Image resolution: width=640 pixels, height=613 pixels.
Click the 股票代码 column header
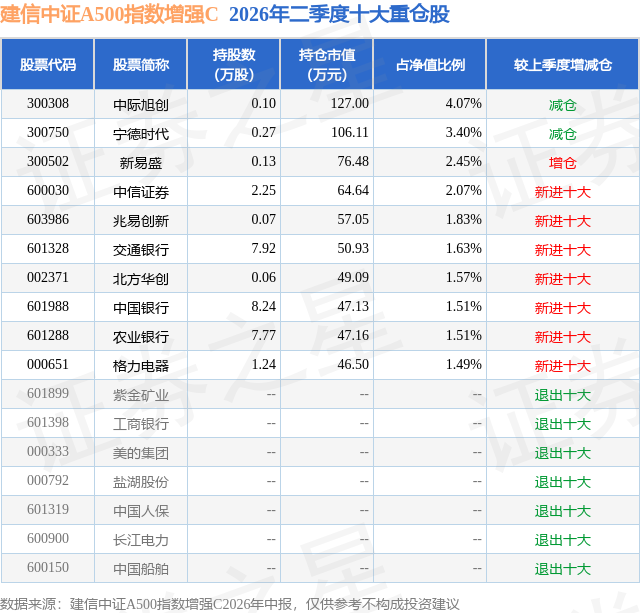point(48,64)
